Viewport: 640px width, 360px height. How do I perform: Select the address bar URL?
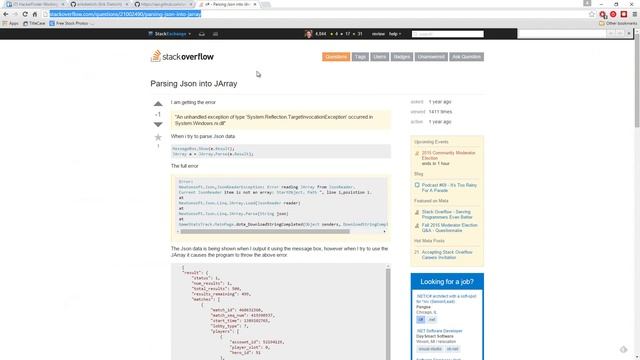(x=125, y=14)
